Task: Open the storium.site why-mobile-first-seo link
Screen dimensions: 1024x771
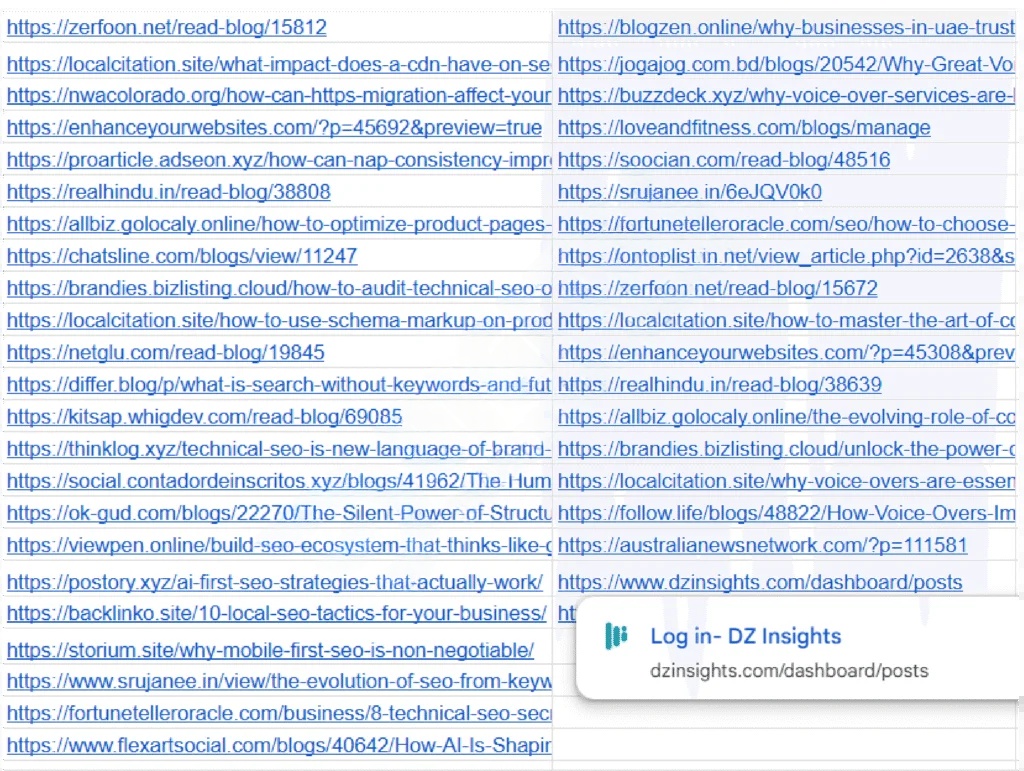Action: [269, 648]
